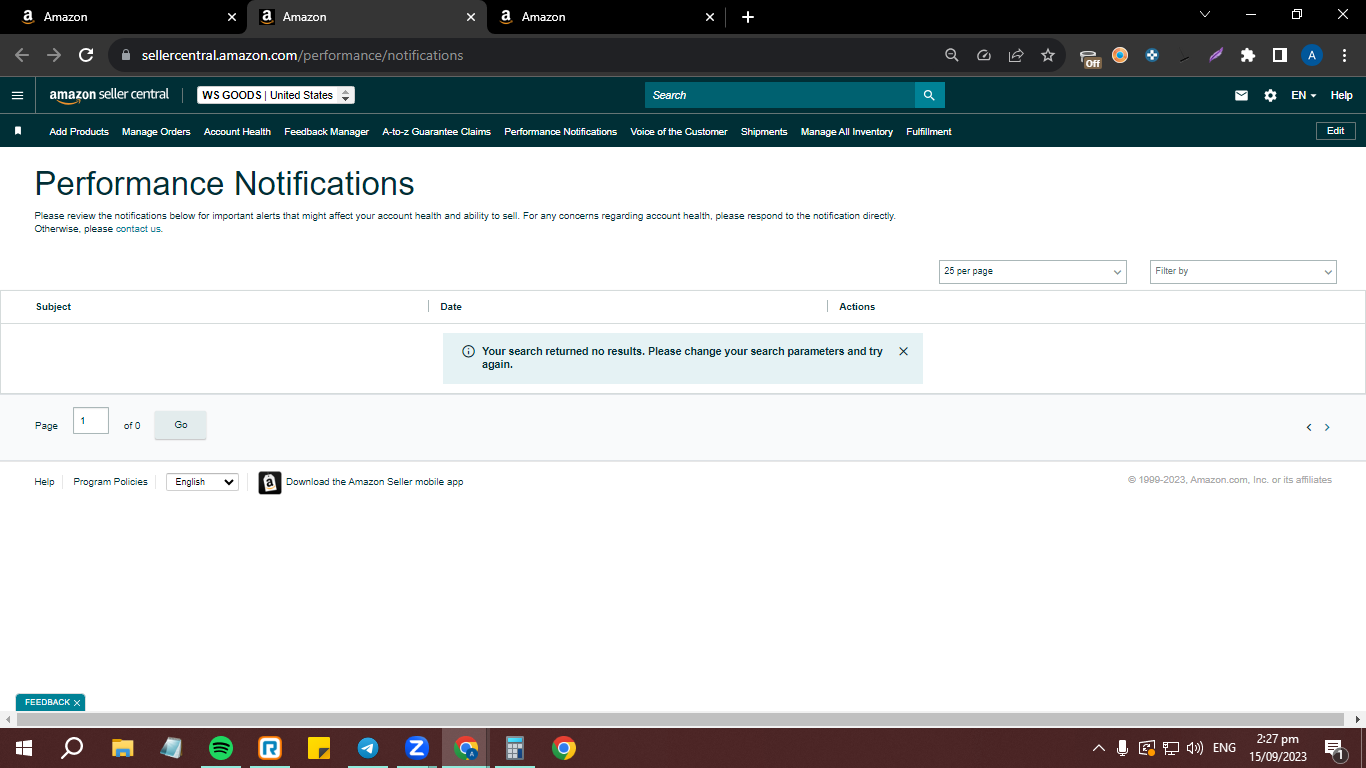Click the Amazon Seller app icon
Image resolution: width=1366 pixels, height=768 pixels.
point(270,483)
